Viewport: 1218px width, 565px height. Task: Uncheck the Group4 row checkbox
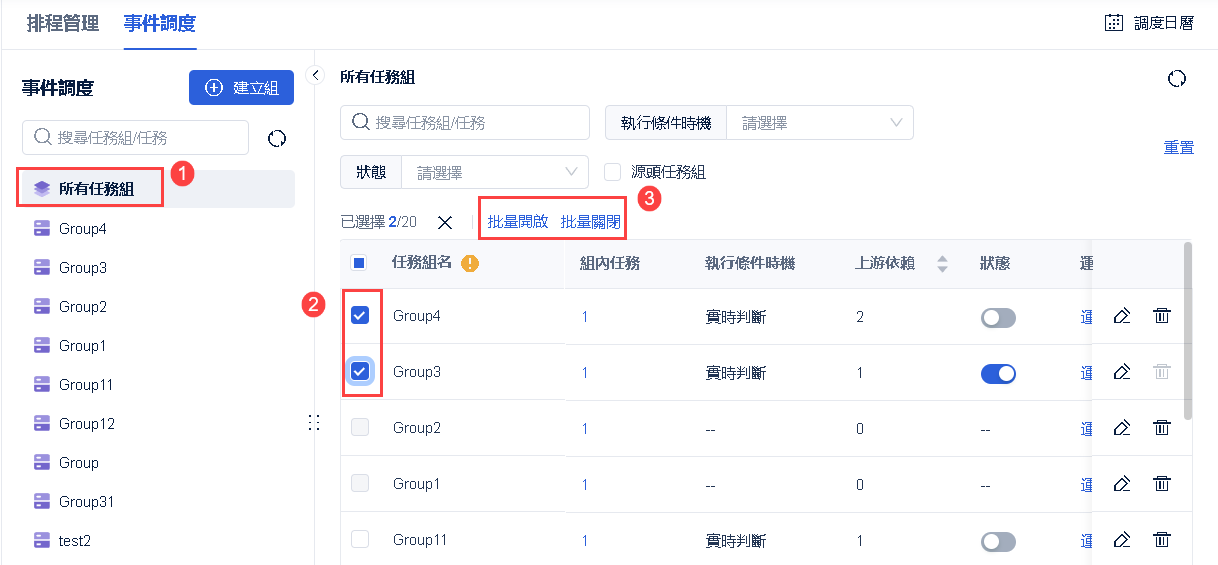[360, 316]
